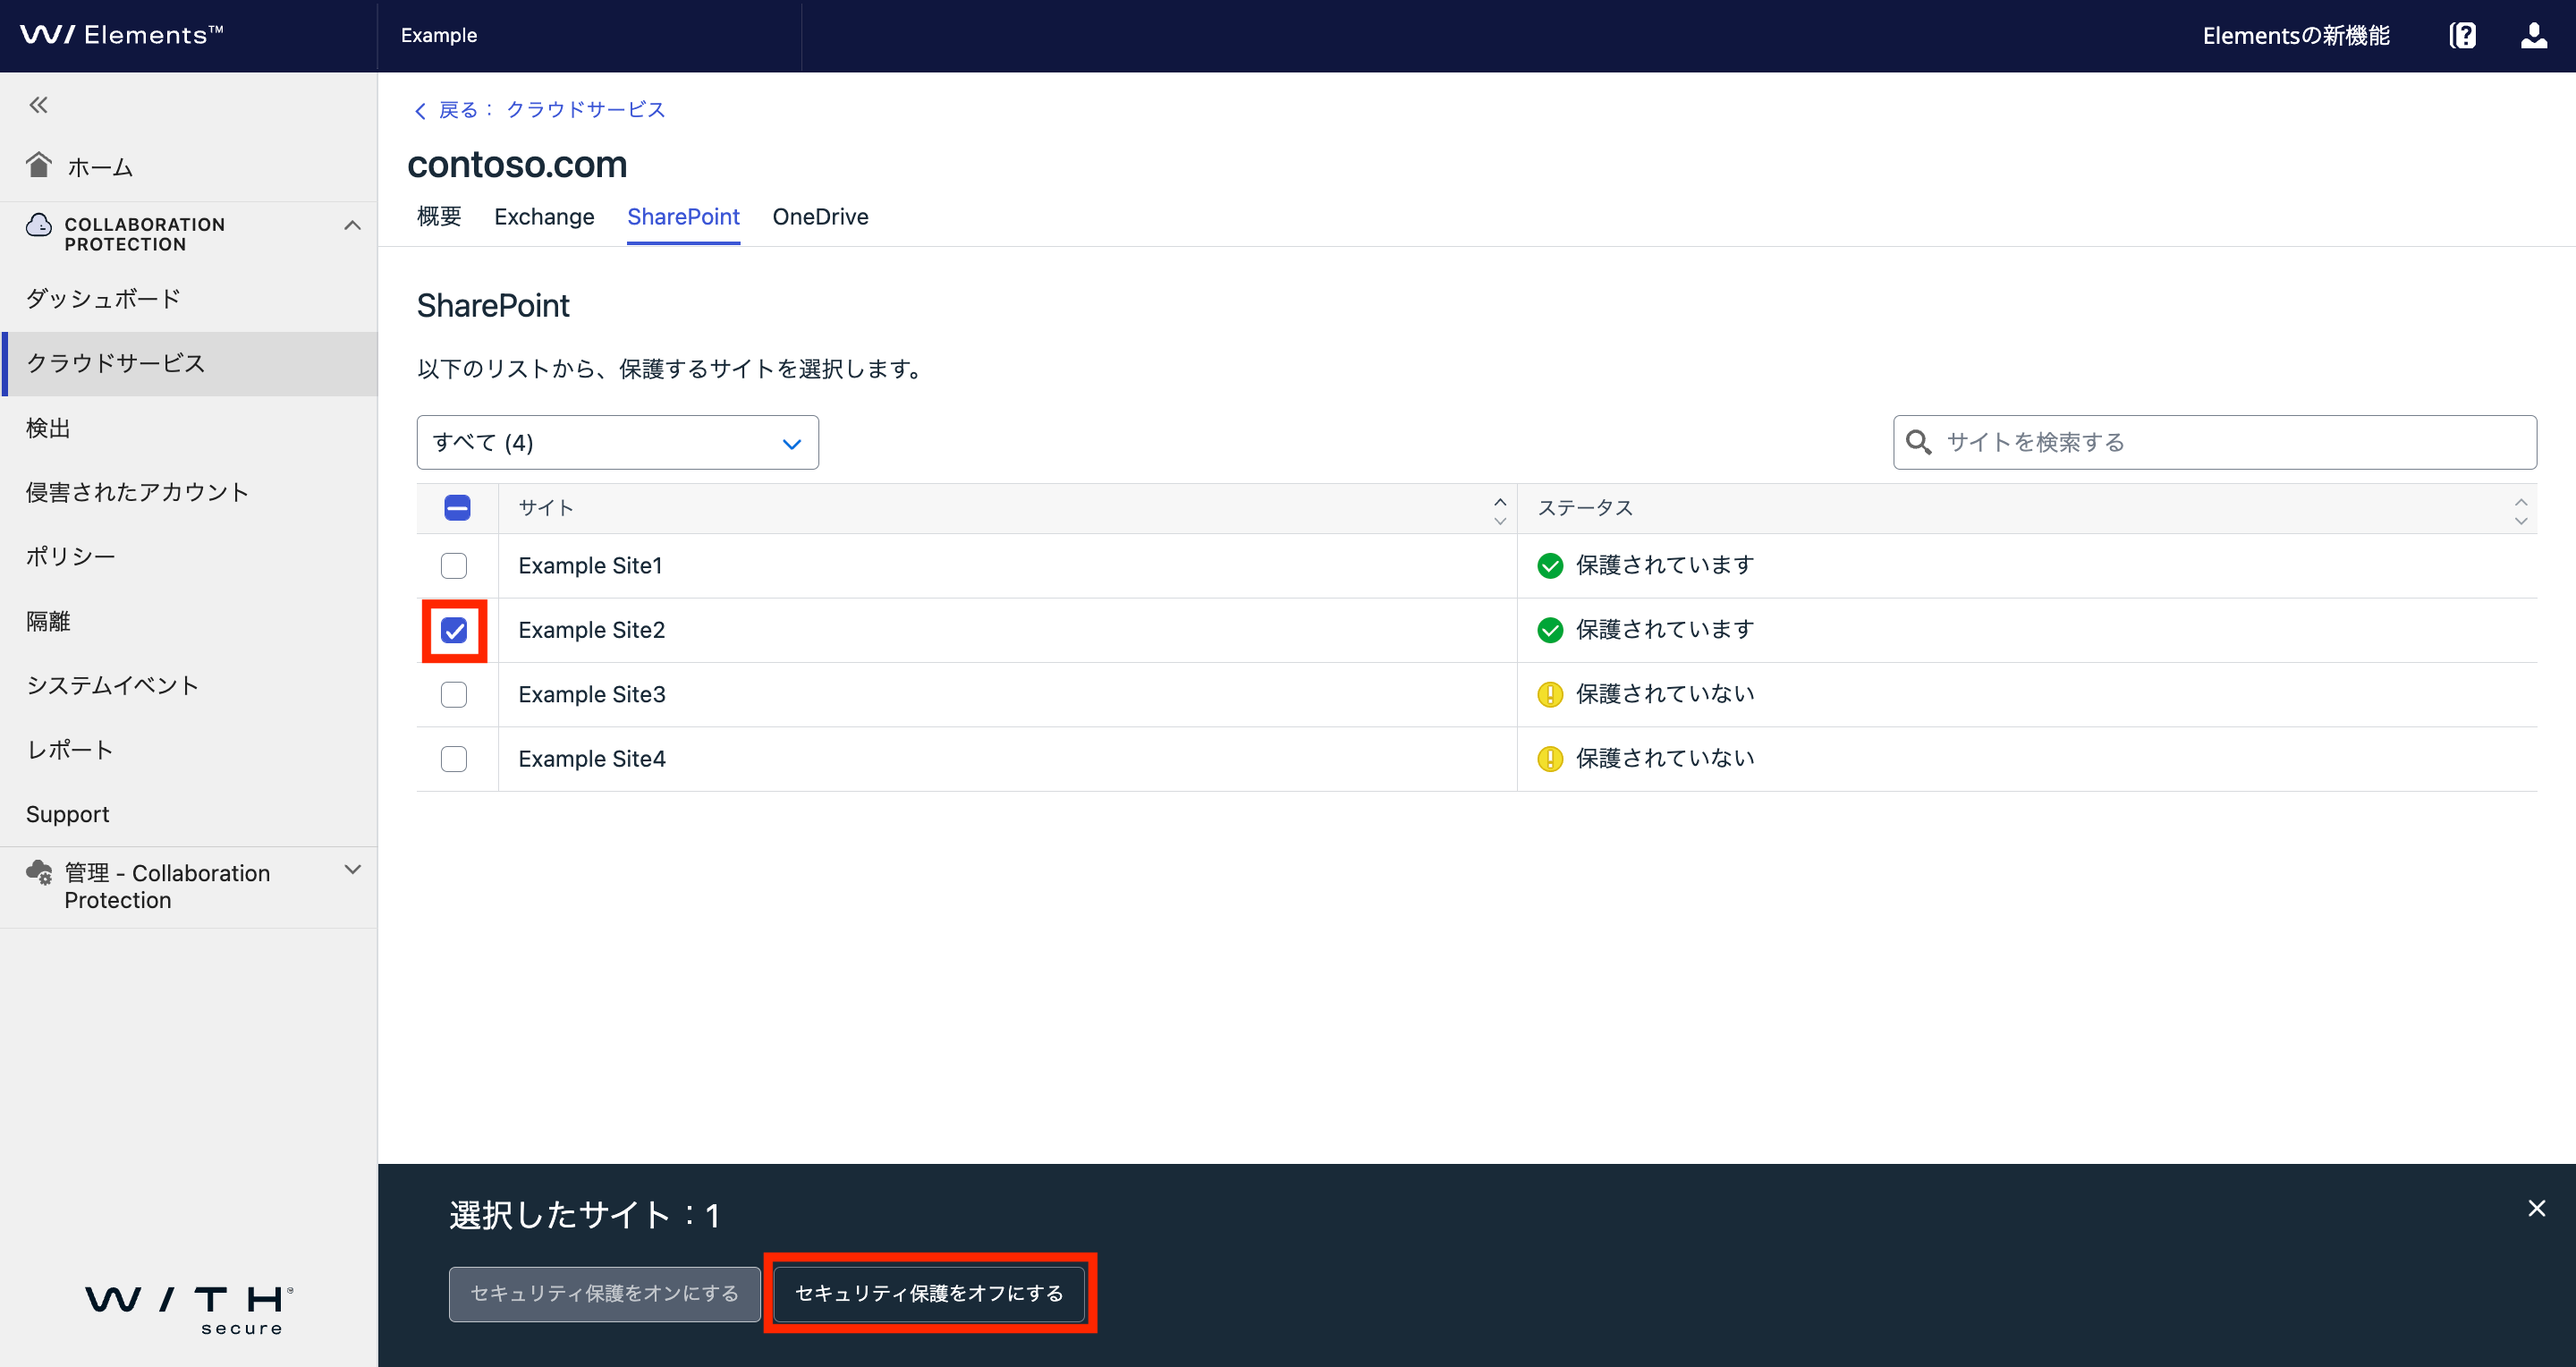Open クラウドサービス in the sidebar
The height and width of the screenshot is (1367, 2576).
click(x=189, y=363)
